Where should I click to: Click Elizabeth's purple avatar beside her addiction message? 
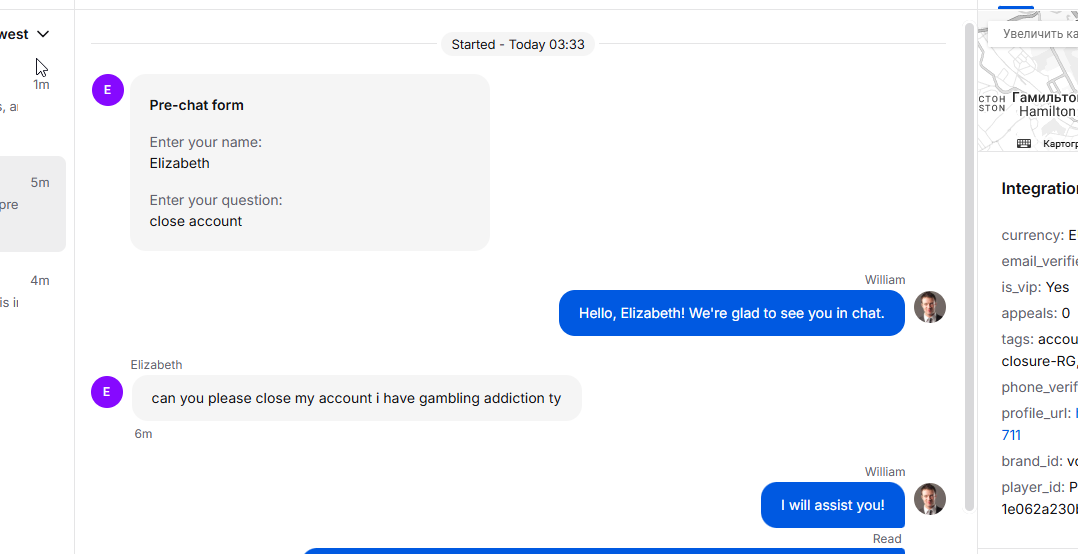click(x=107, y=392)
